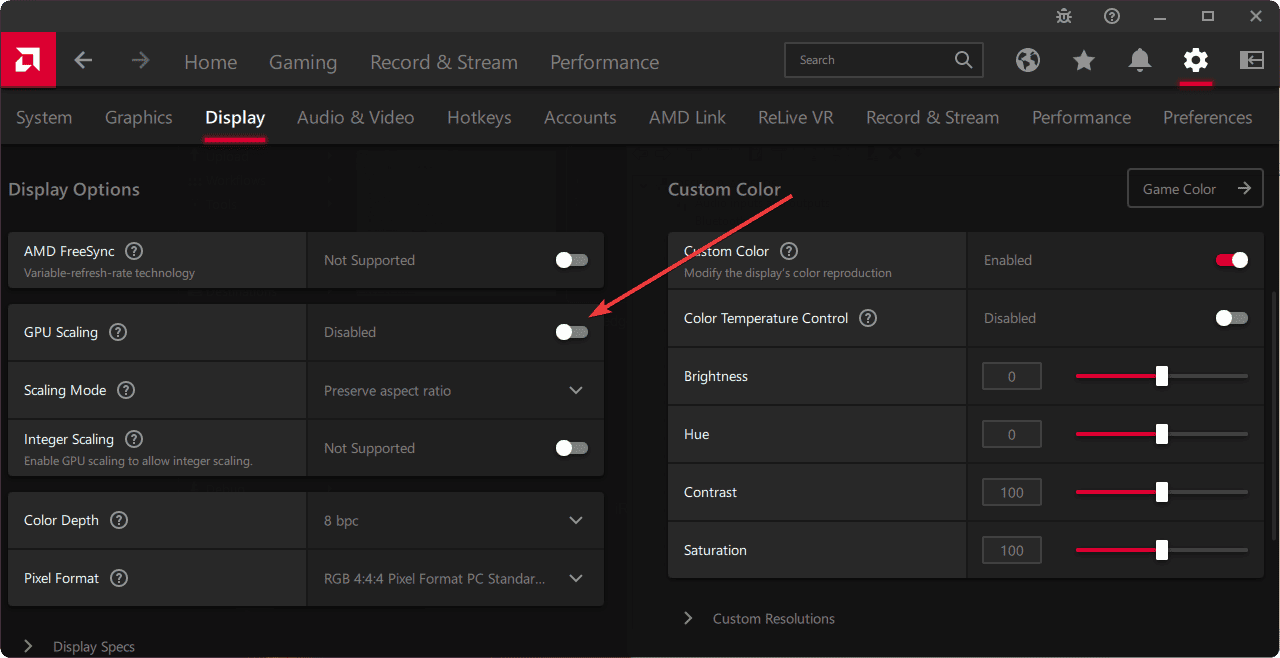Viewport: 1280px width, 658px height.
Task: Open the Scaling Mode dropdown
Action: pyautogui.click(x=576, y=390)
